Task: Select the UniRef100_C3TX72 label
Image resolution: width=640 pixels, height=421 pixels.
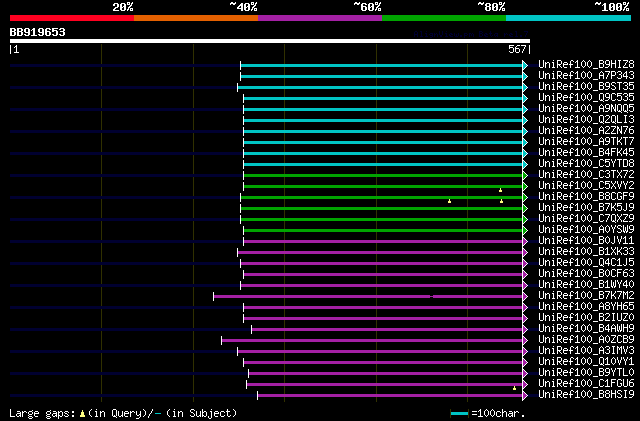Action: [x=586, y=175]
